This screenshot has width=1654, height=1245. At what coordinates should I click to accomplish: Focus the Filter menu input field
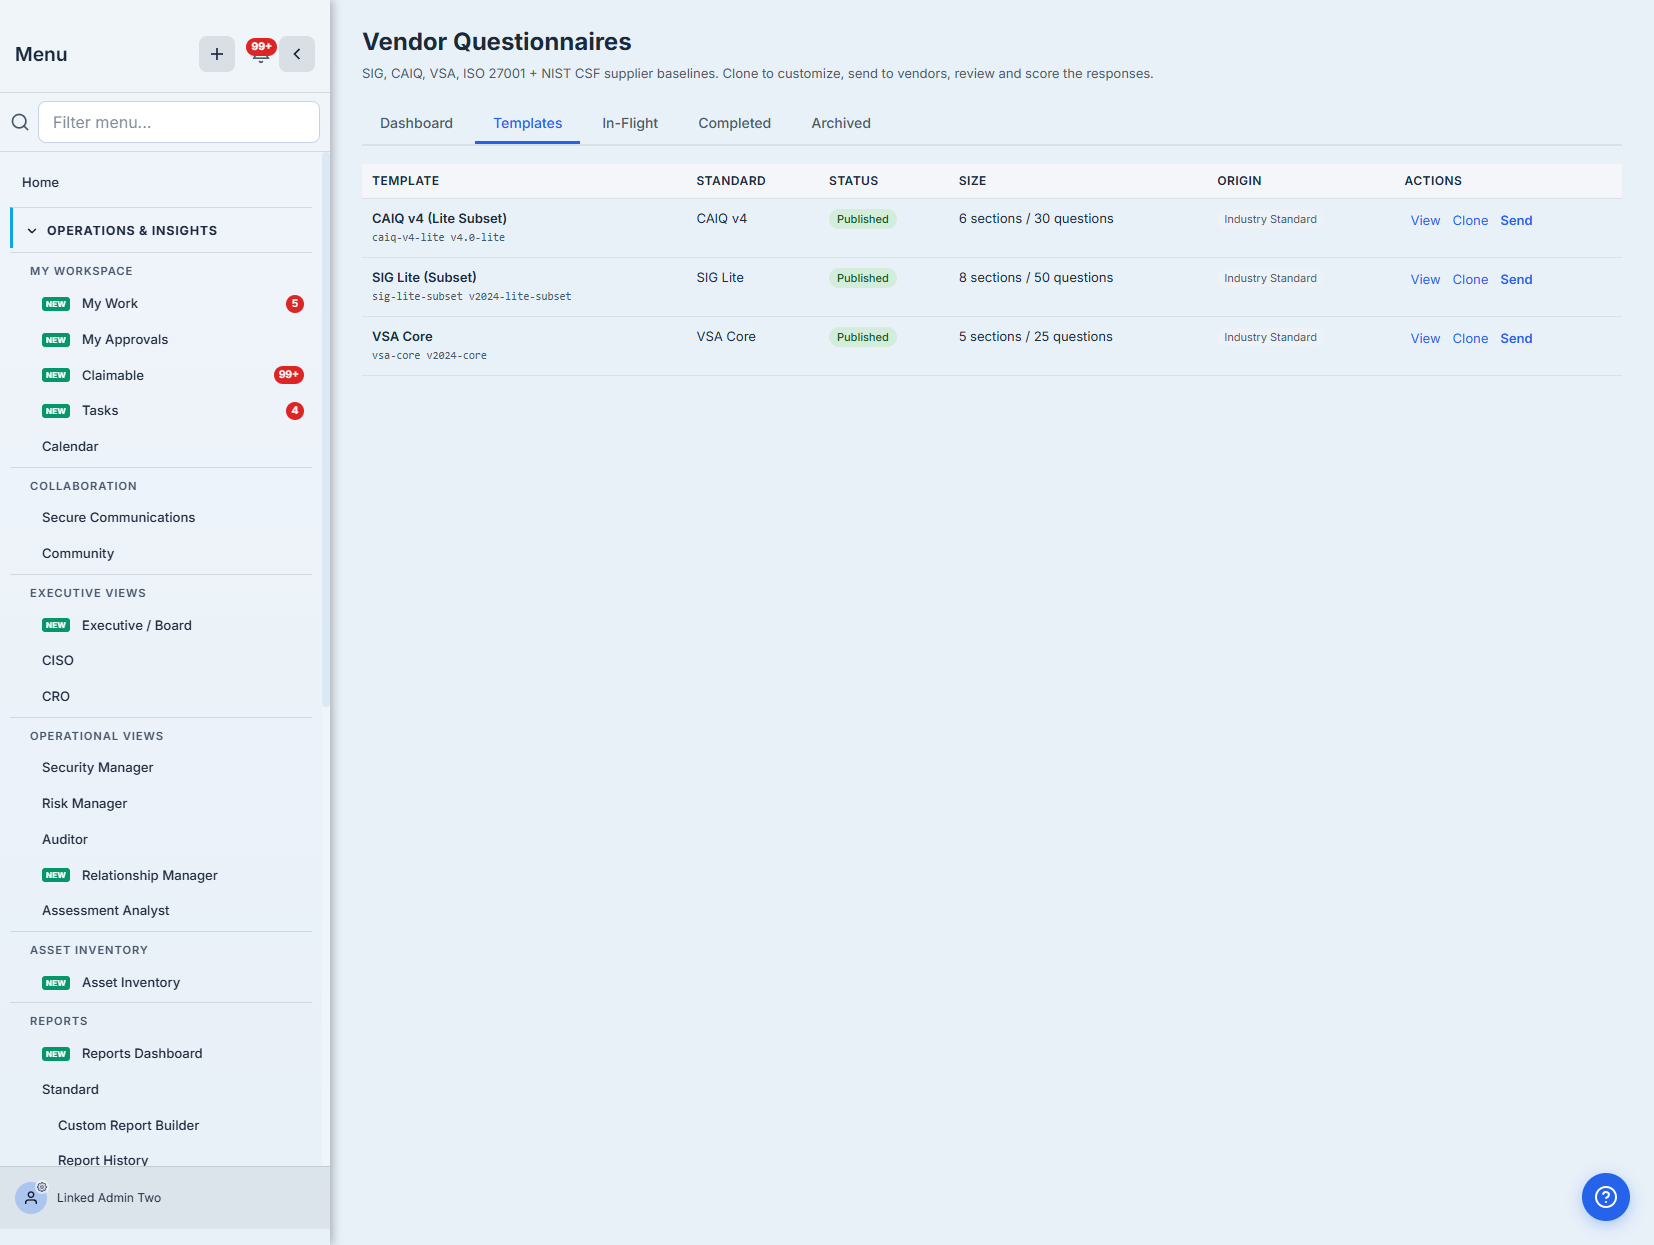[x=179, y=122]
